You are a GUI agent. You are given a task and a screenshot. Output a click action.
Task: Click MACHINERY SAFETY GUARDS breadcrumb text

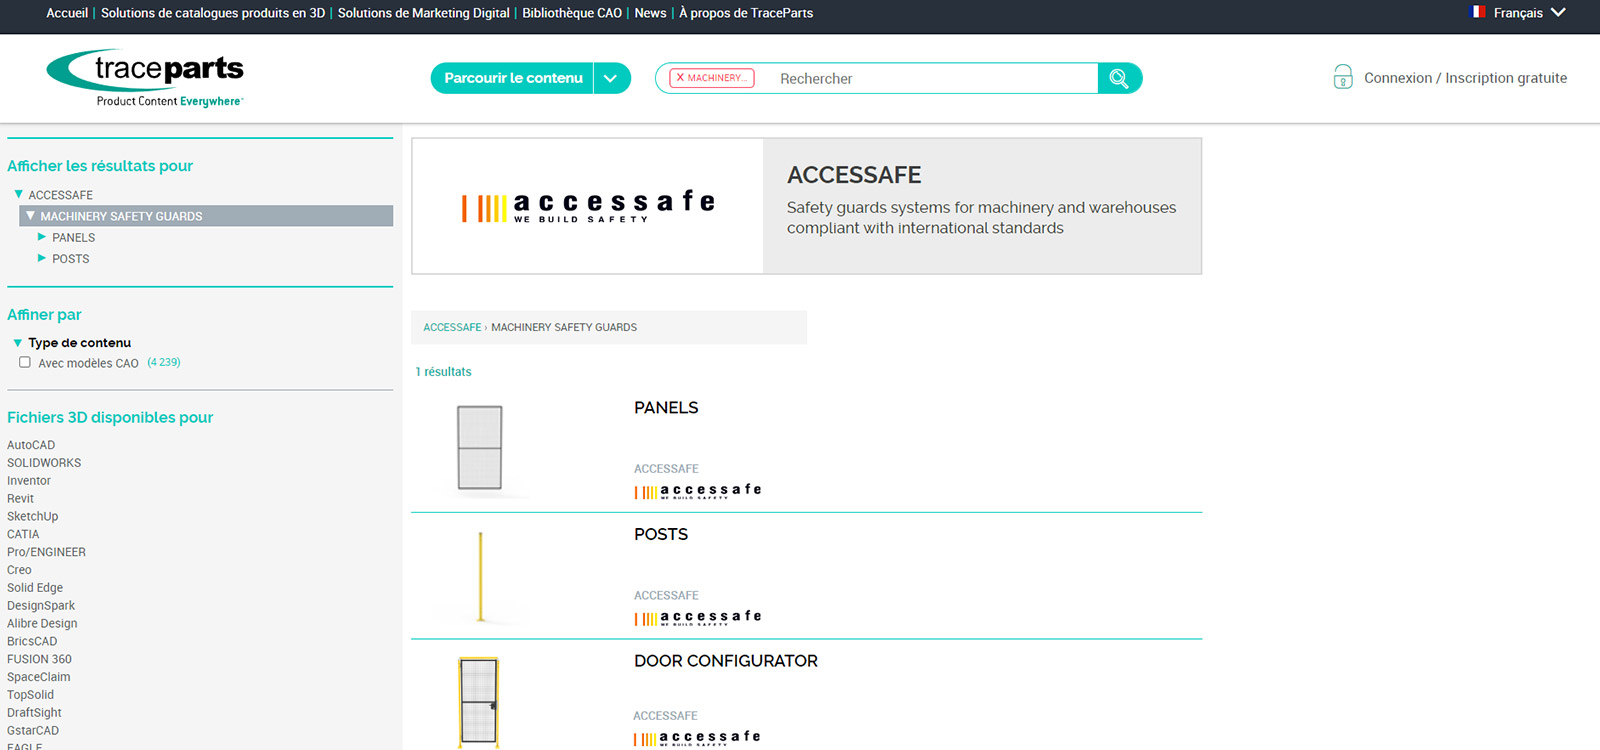pos(564,327)
